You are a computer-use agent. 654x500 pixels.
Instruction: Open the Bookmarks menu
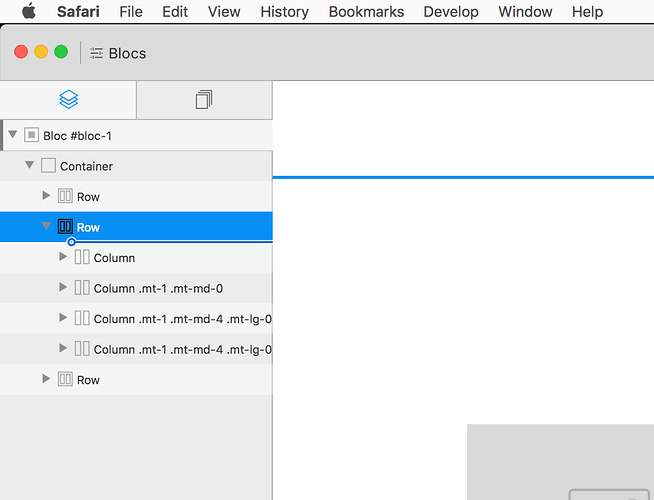coord(366,12)
